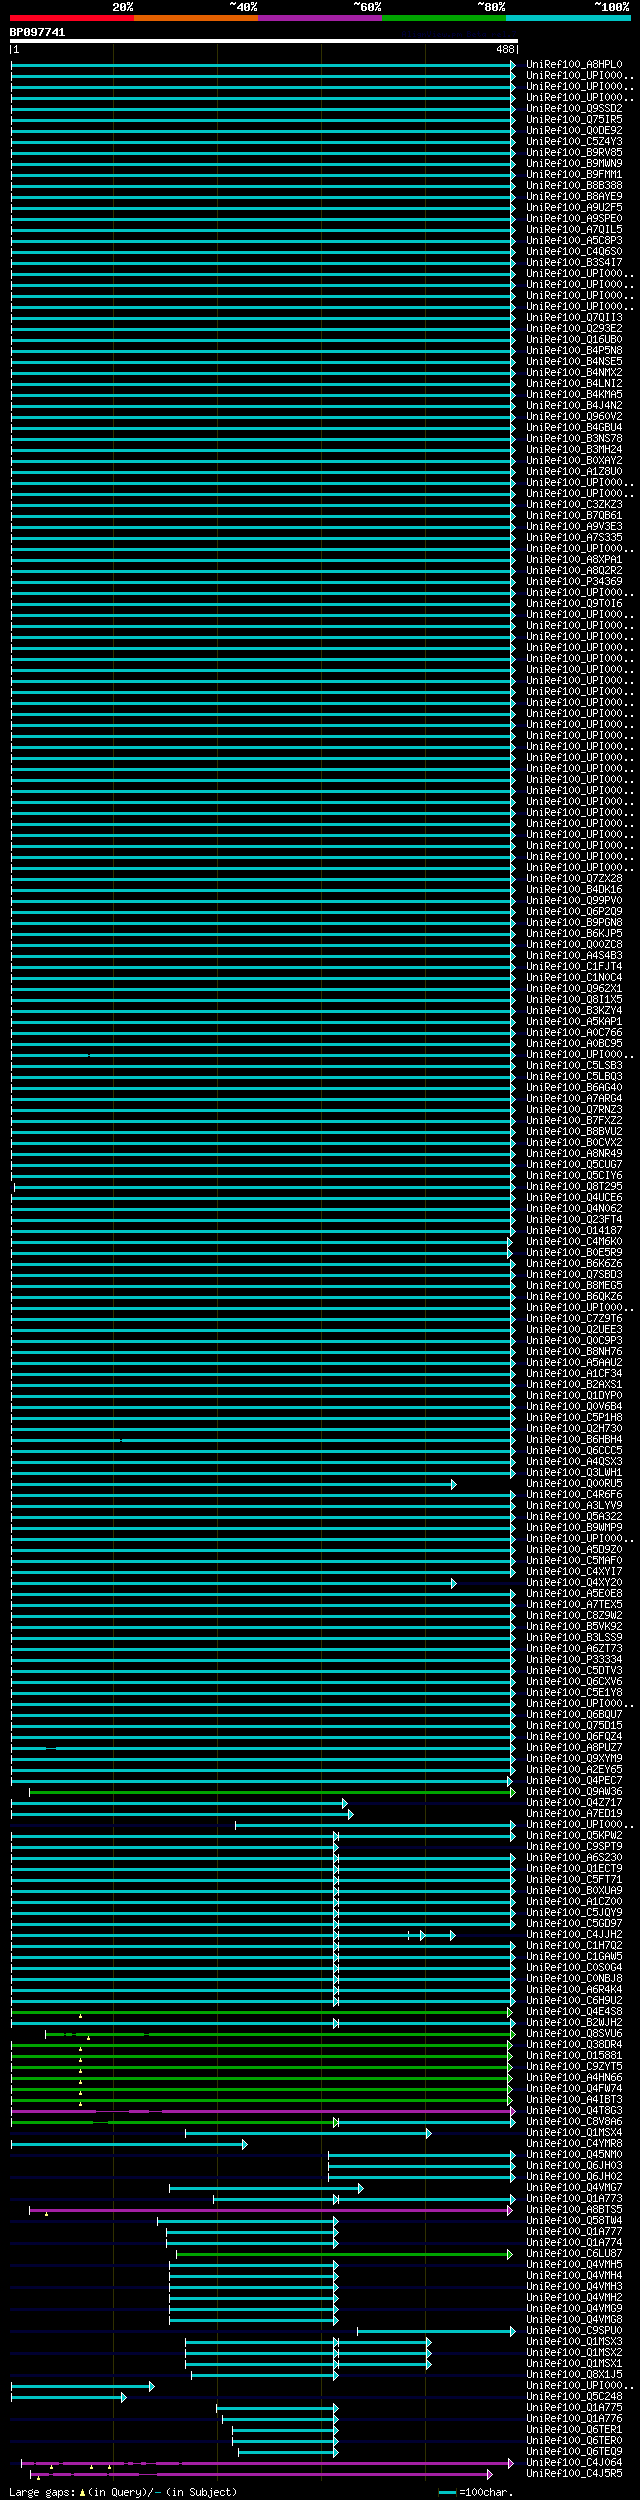Viewport: 640px width, 2500px height.
Task: Select label UniRef100_Q5KPW2
Action: [x=574, y=1836]
